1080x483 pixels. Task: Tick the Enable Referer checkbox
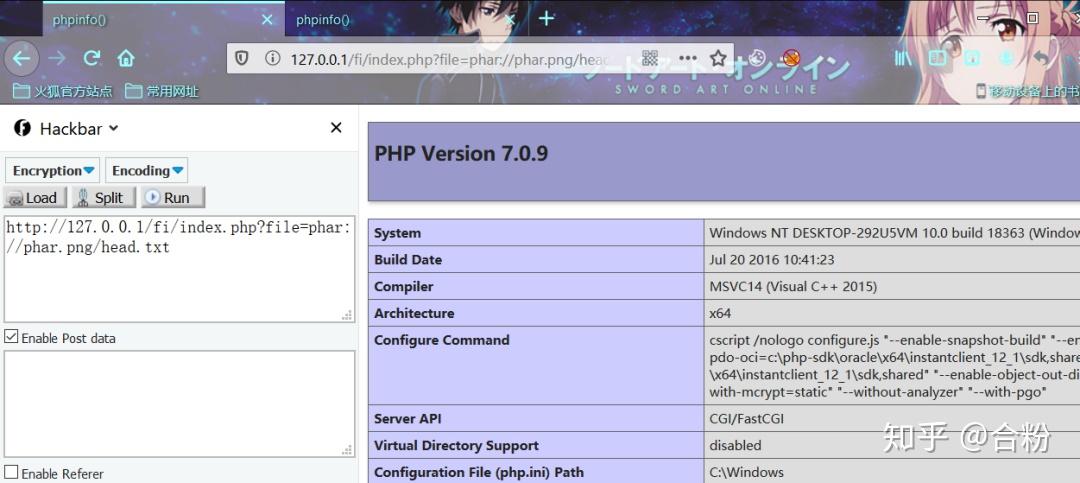pos(11,473)
